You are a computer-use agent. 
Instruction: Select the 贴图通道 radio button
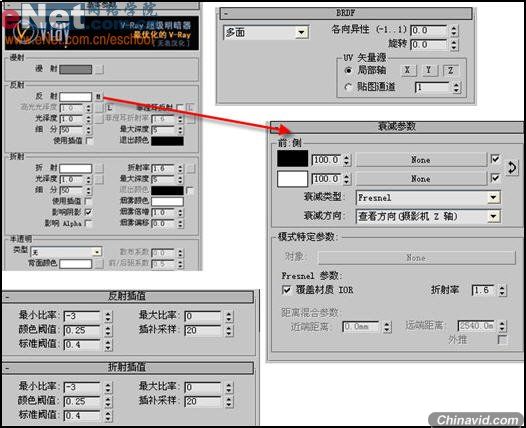[349, 87]
